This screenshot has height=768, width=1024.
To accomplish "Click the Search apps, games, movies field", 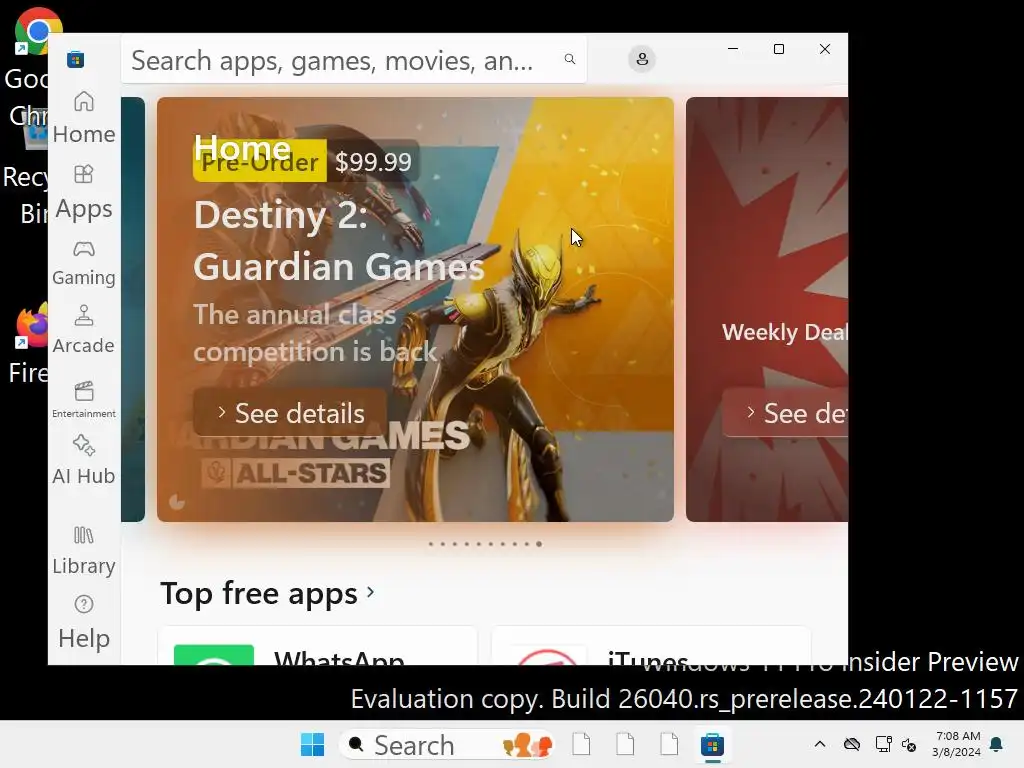I will [x=353, y=59].
